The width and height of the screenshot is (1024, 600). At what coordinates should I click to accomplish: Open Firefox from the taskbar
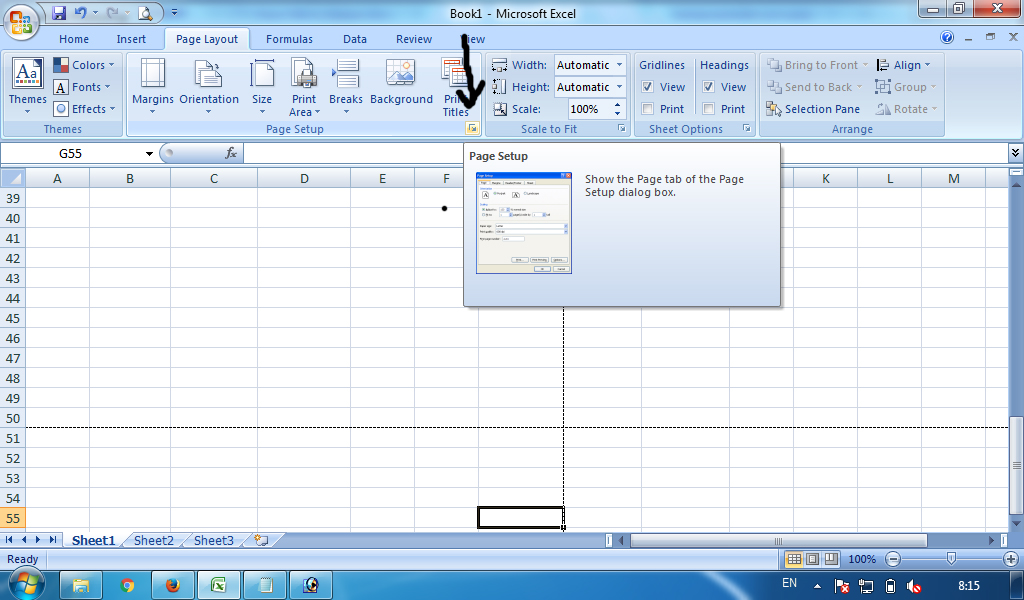(x=172, y=585)
